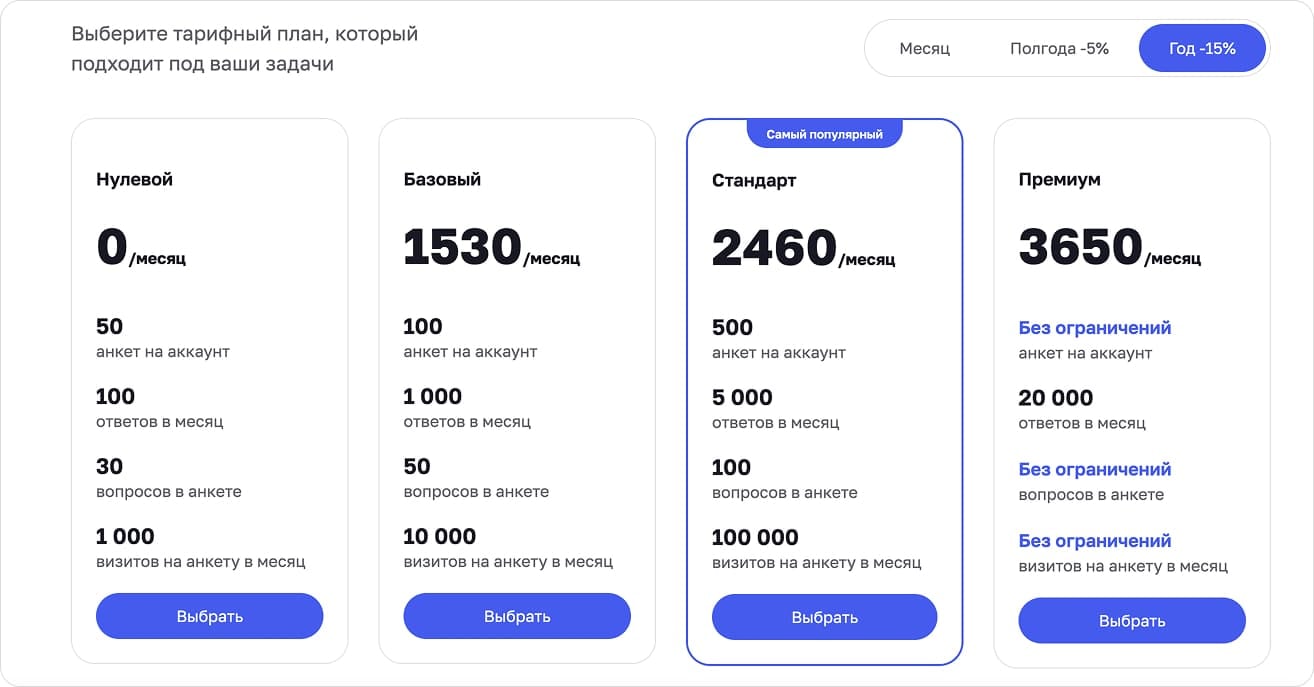
Task: Click Без ограничений for визитов на анкету
Action: [1095, 539]
